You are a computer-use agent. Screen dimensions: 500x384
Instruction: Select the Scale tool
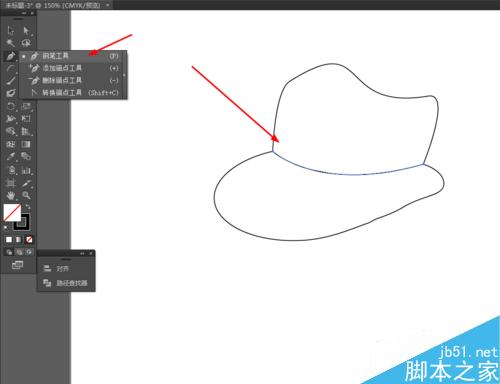tap(26, 106)
